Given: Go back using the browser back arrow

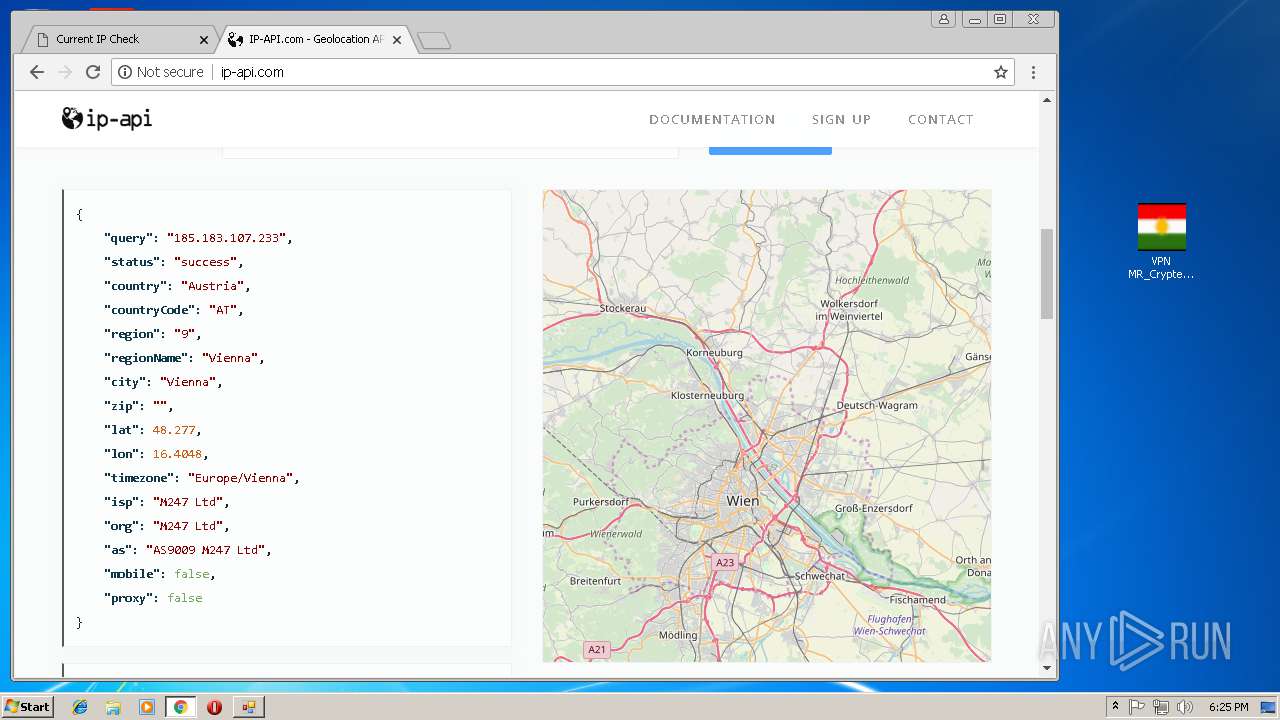Looking at the screenshot, I should point(37,72).
